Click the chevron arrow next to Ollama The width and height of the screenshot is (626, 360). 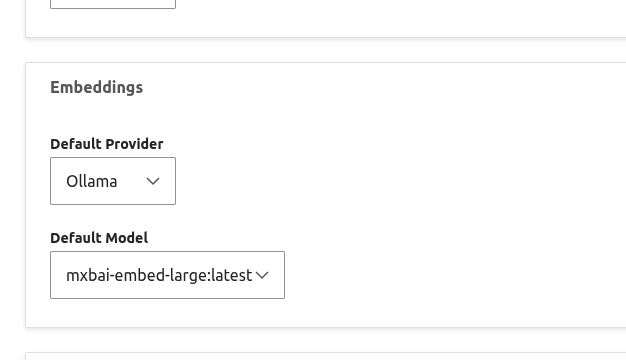coord(153,181)
